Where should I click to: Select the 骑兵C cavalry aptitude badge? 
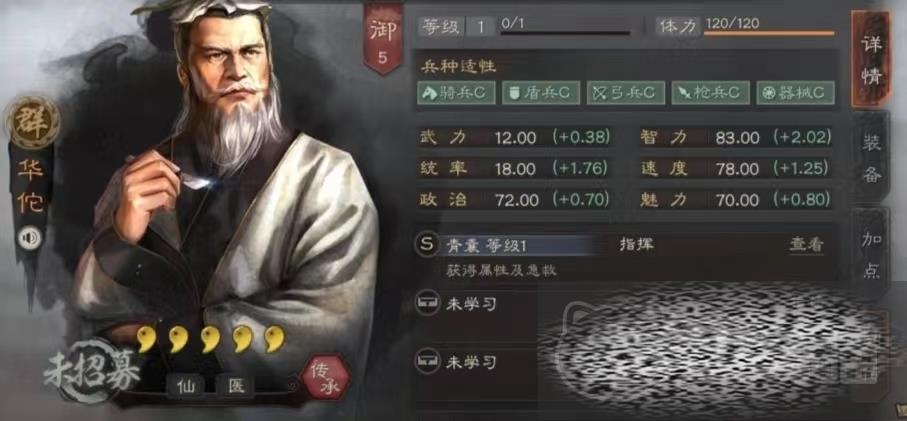pyautogui.click(x=456, y=93)
